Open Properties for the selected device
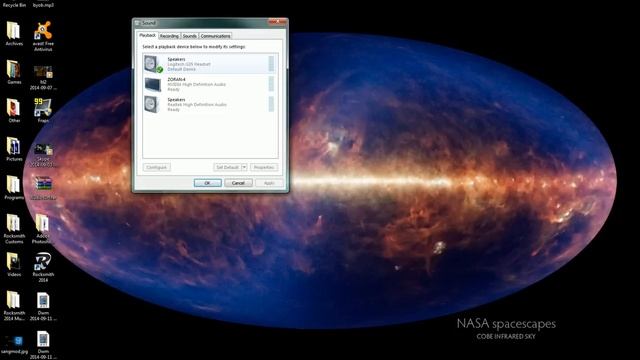Screen dimensions: 640x360 264,167
